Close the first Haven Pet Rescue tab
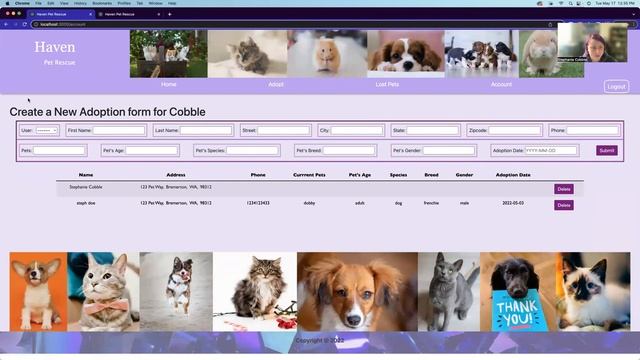The image size is (640, 360). pyautogui.click(x=91, y=14)
